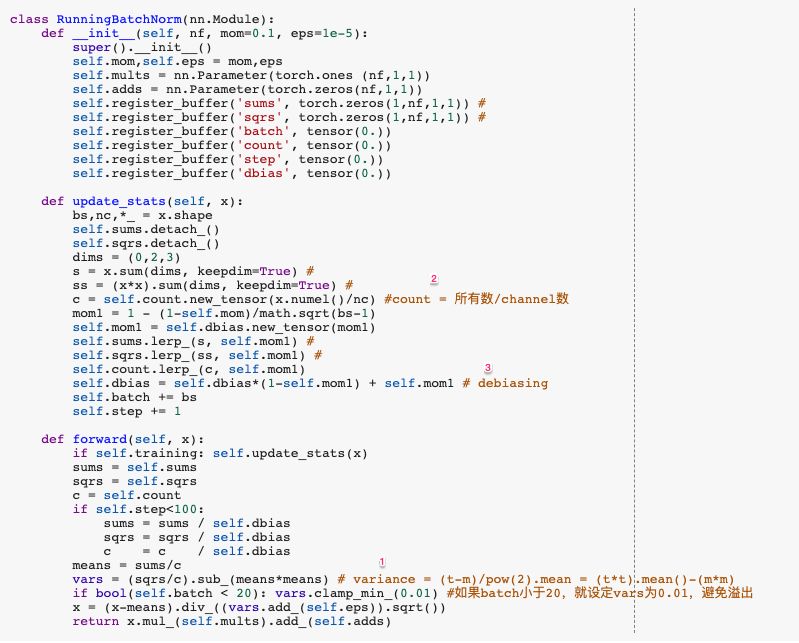The height and width of the screenshot is (643, 799).
Task: Click the '#count = 所有数/channel数' comment
Action: coord(476,299)
